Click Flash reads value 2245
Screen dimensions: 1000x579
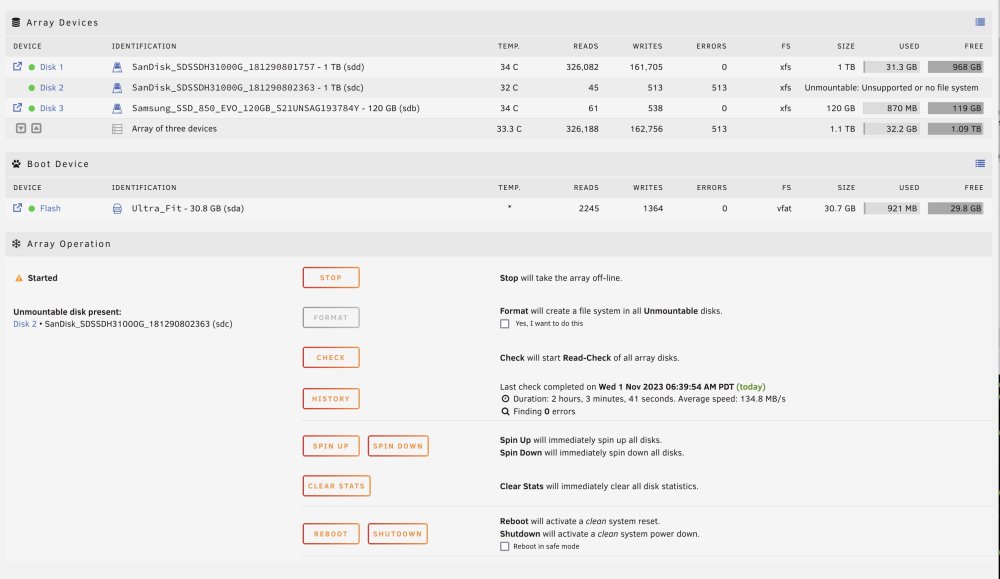pyautogui.click(x=589, y=209)
